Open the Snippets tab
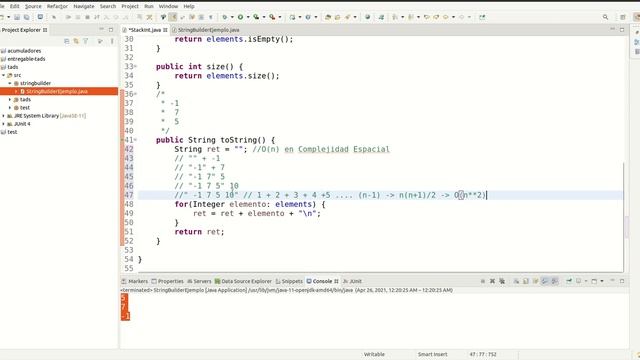The height and width of the screenshot is (360, 640). (x=289, y=281)
